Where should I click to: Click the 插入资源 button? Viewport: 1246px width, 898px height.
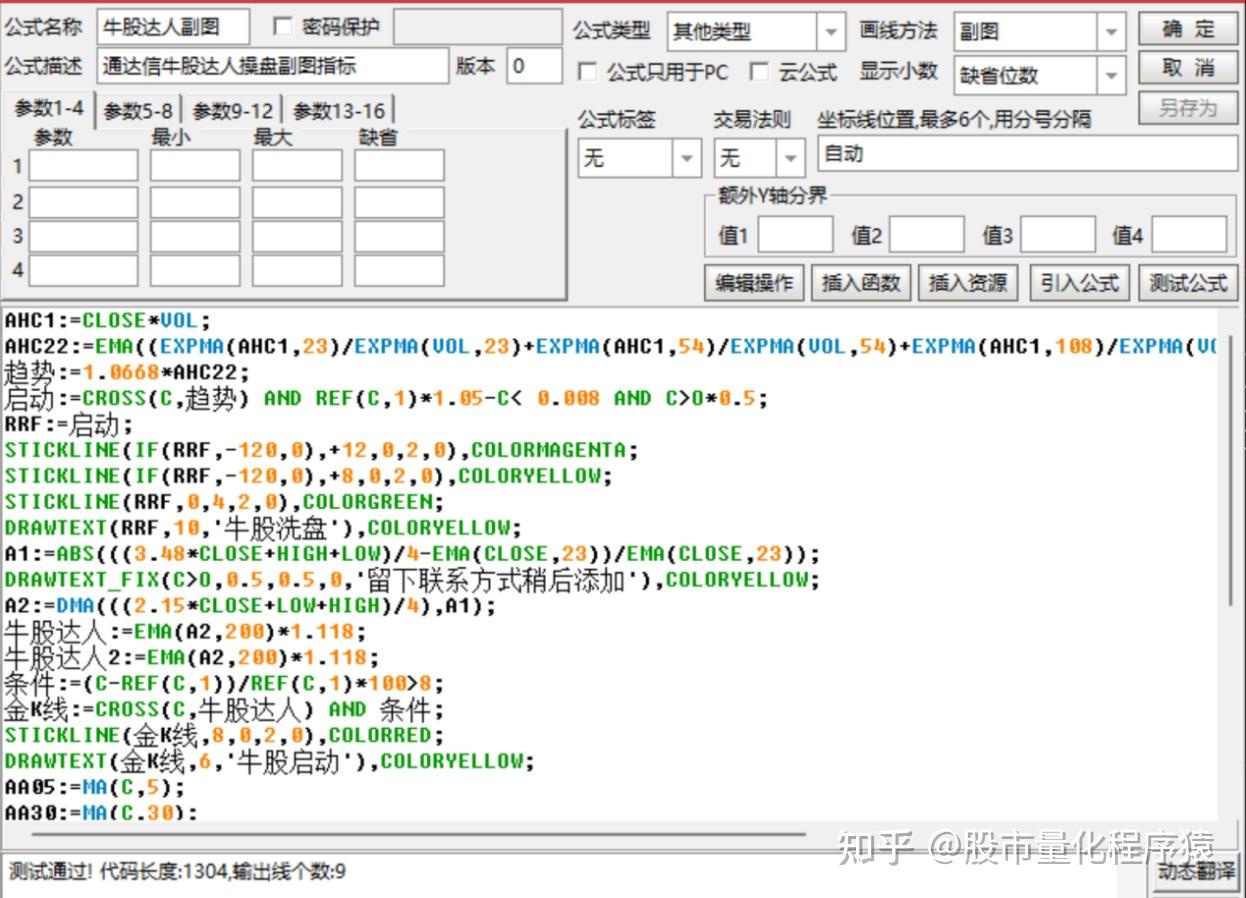968,283
